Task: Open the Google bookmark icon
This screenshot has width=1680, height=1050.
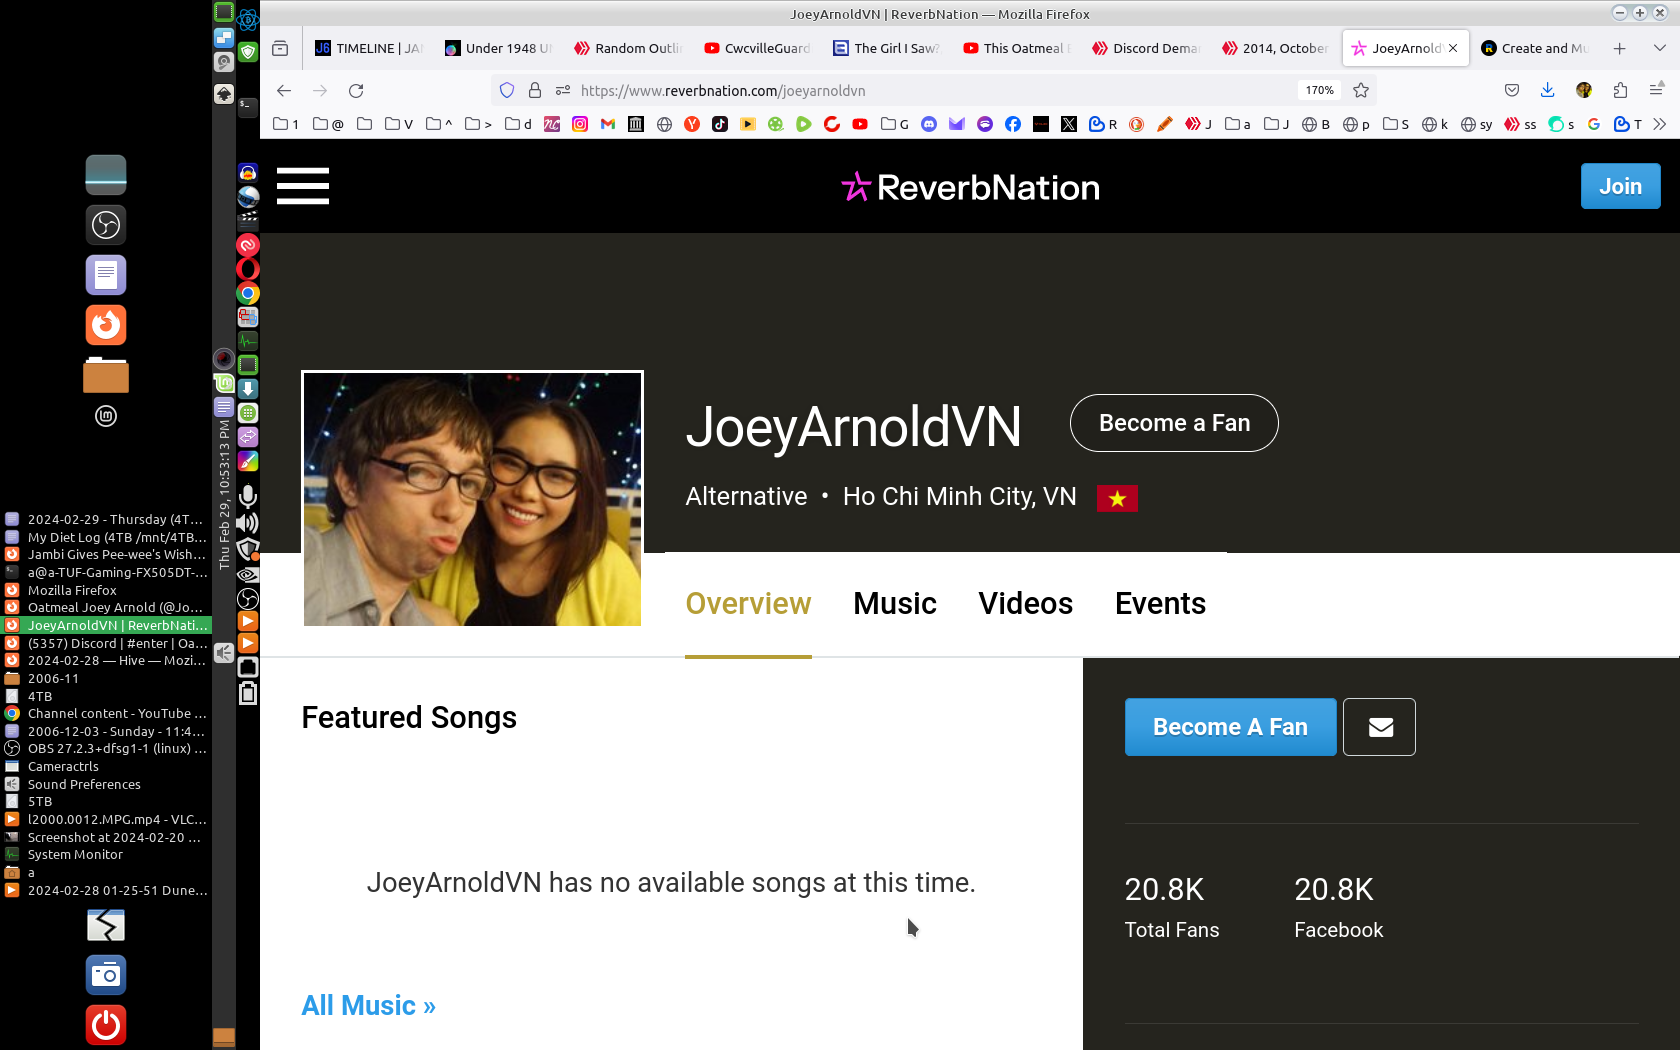Action: click(1594, 124)
